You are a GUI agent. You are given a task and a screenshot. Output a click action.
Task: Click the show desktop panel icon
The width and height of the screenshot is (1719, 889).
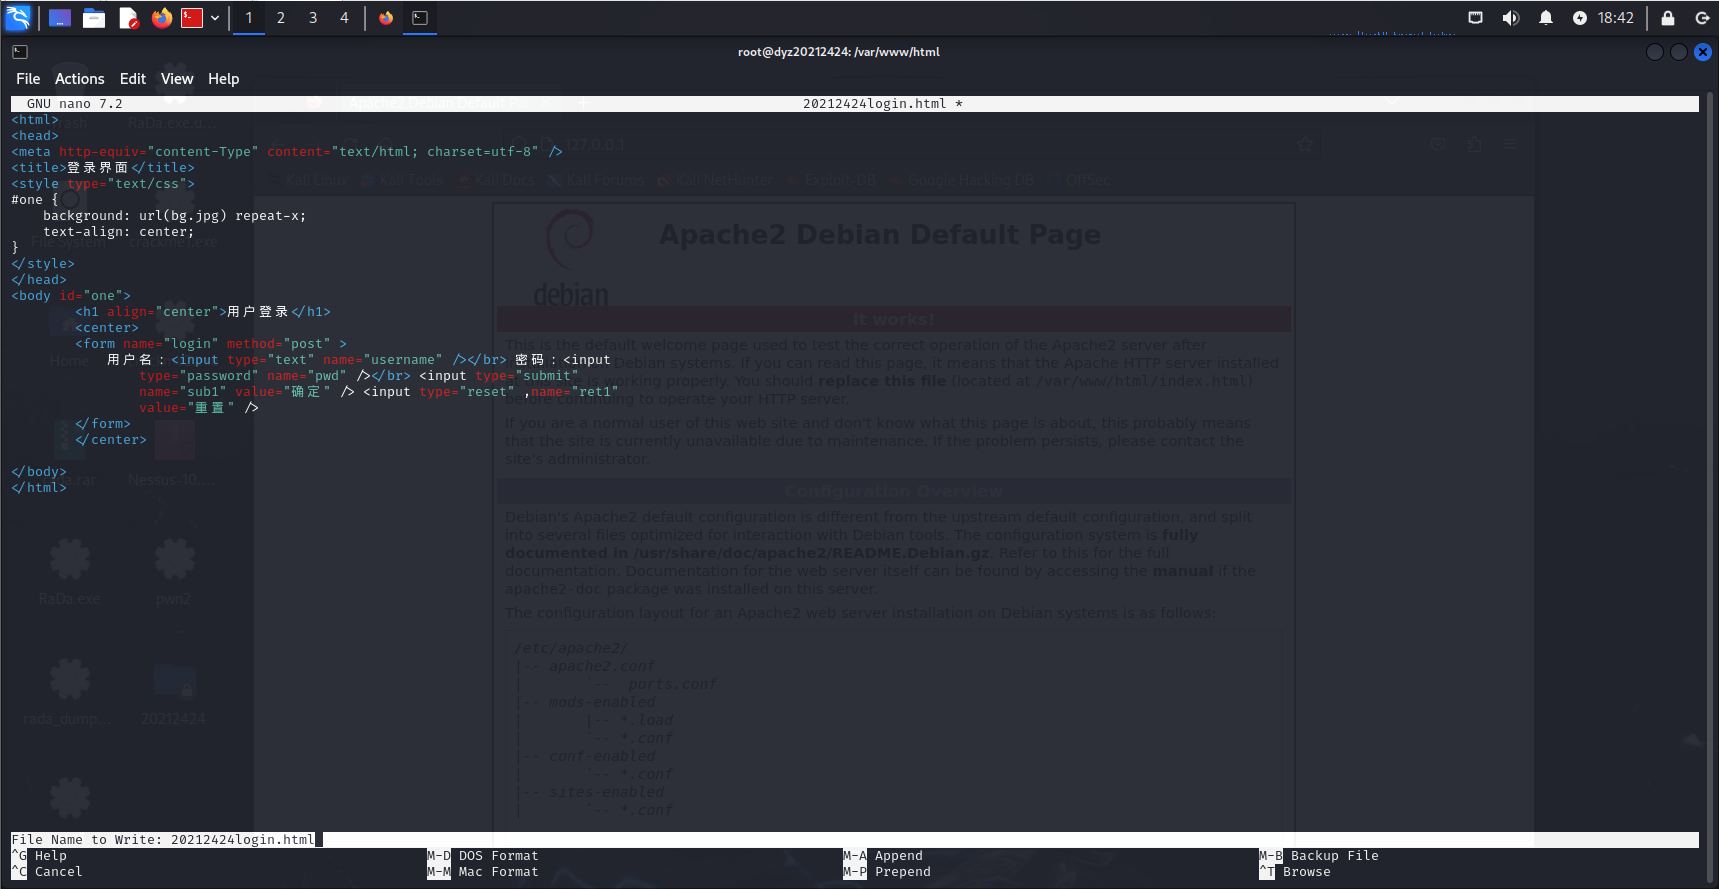[60, 18]
